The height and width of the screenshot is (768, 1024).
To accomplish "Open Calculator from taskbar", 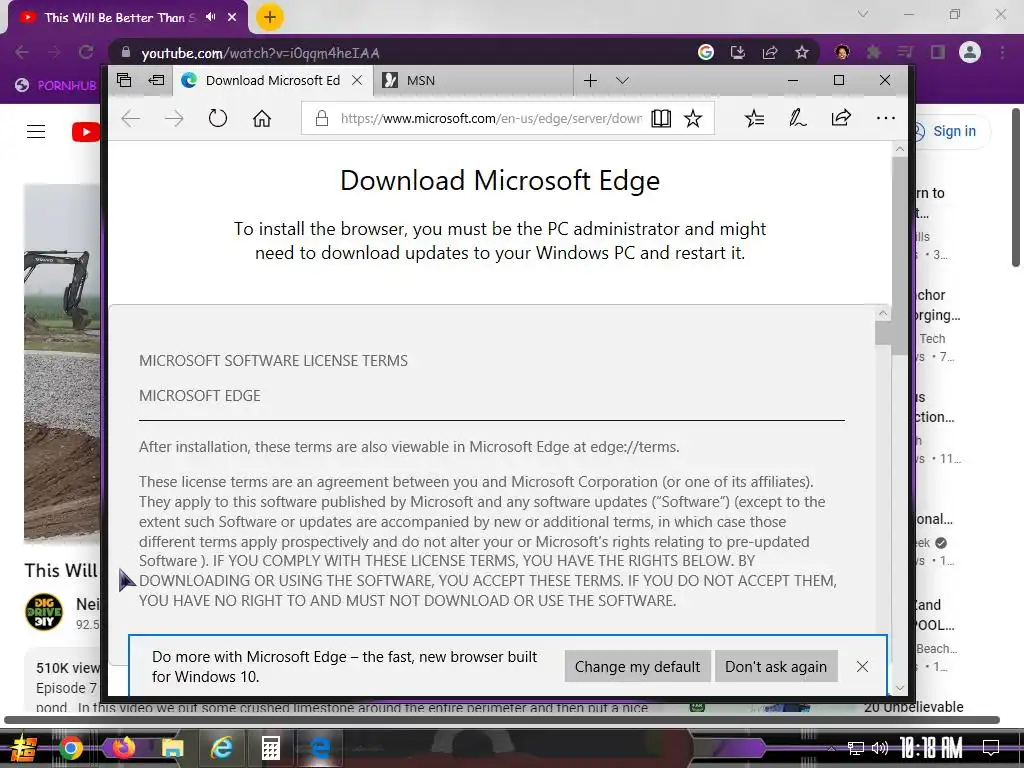I will (271, 748).
